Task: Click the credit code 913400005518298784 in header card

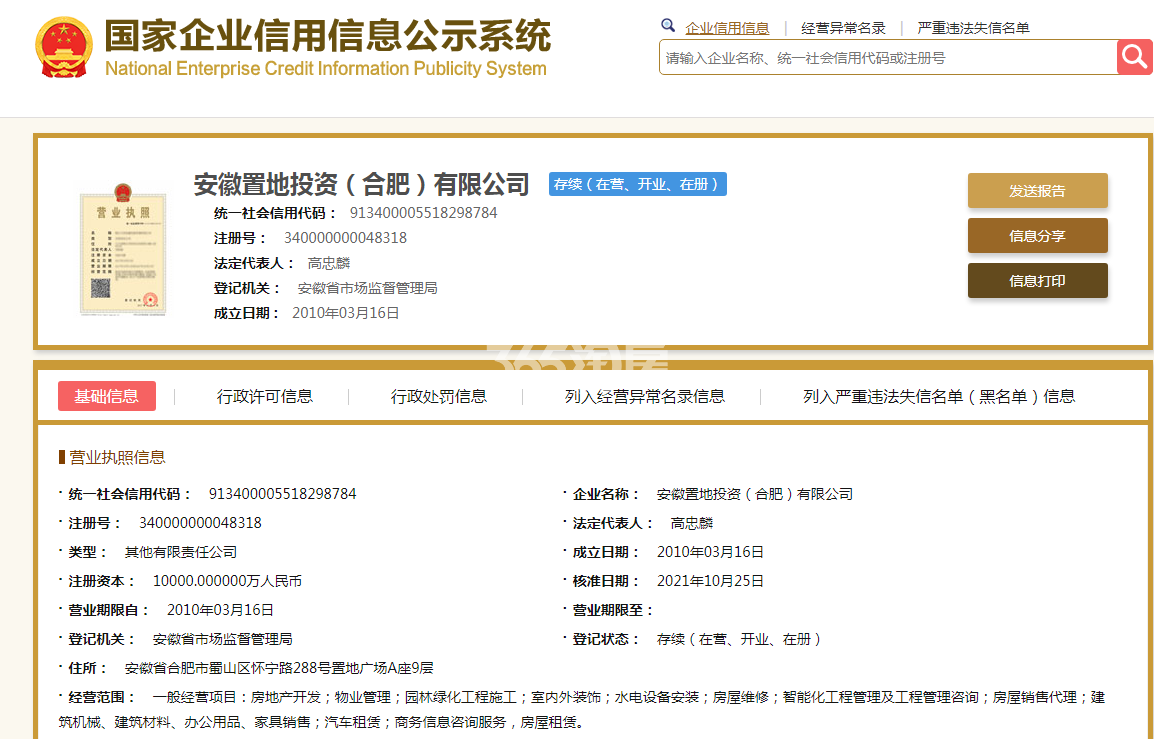Action: pyautogui.click(x=423, y=213)
